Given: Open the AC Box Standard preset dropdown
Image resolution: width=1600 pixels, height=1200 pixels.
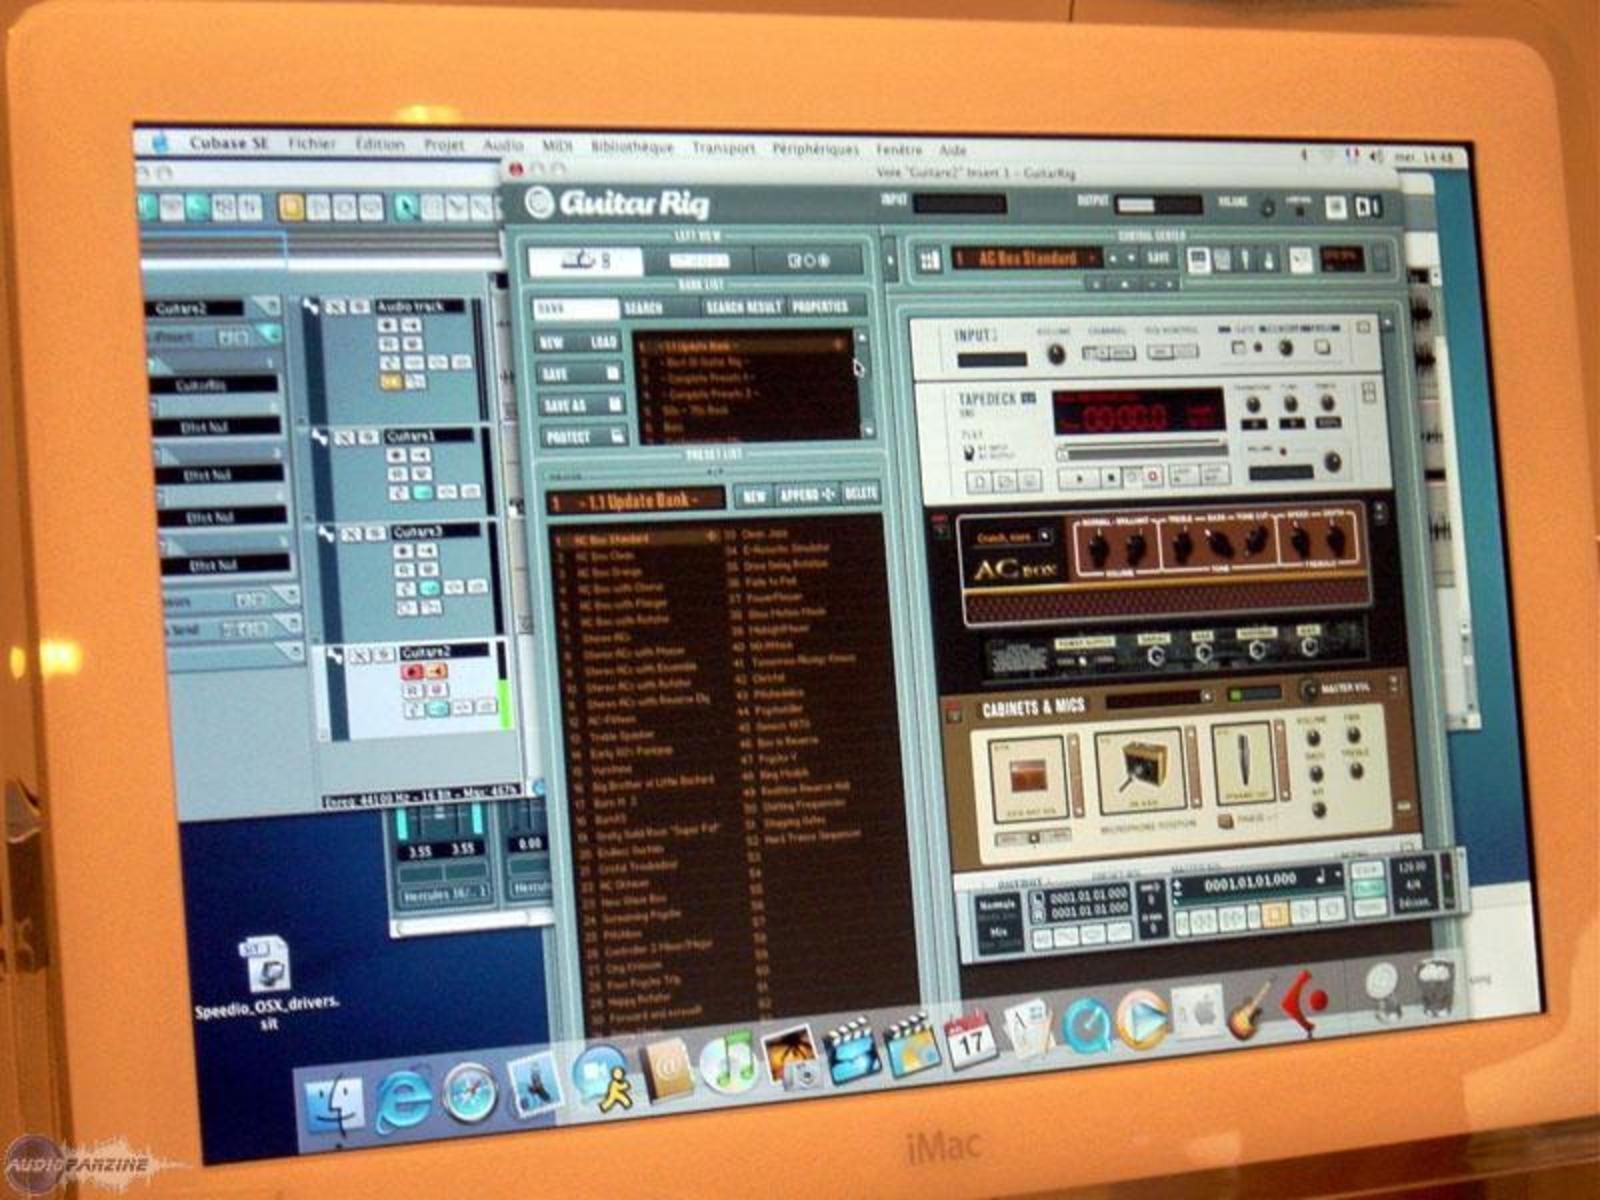Looking at the screenshot, I should (1093, 259).
